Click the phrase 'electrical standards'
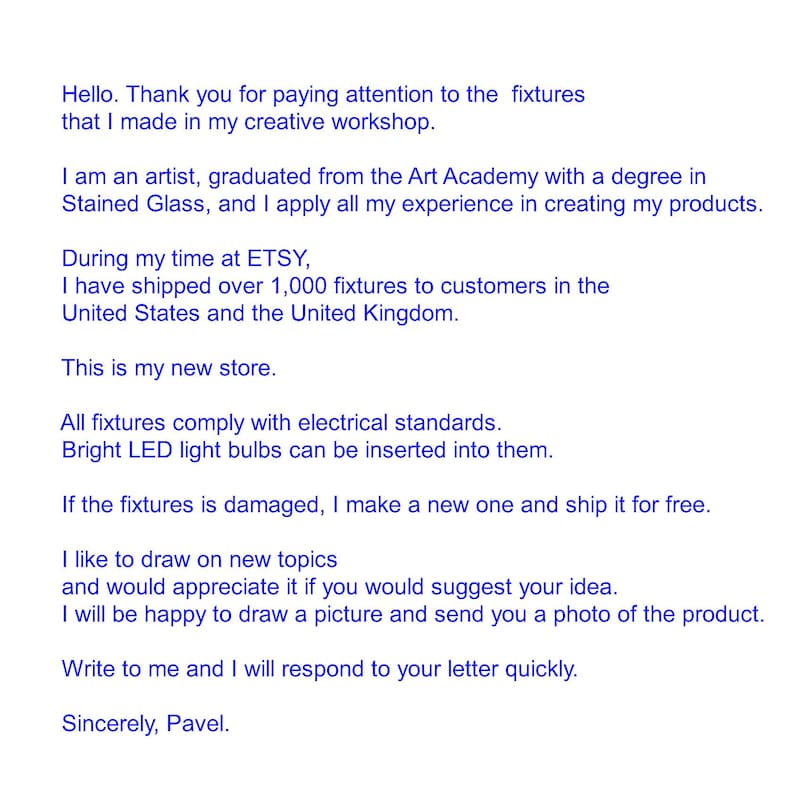 (x=398, y=423)
